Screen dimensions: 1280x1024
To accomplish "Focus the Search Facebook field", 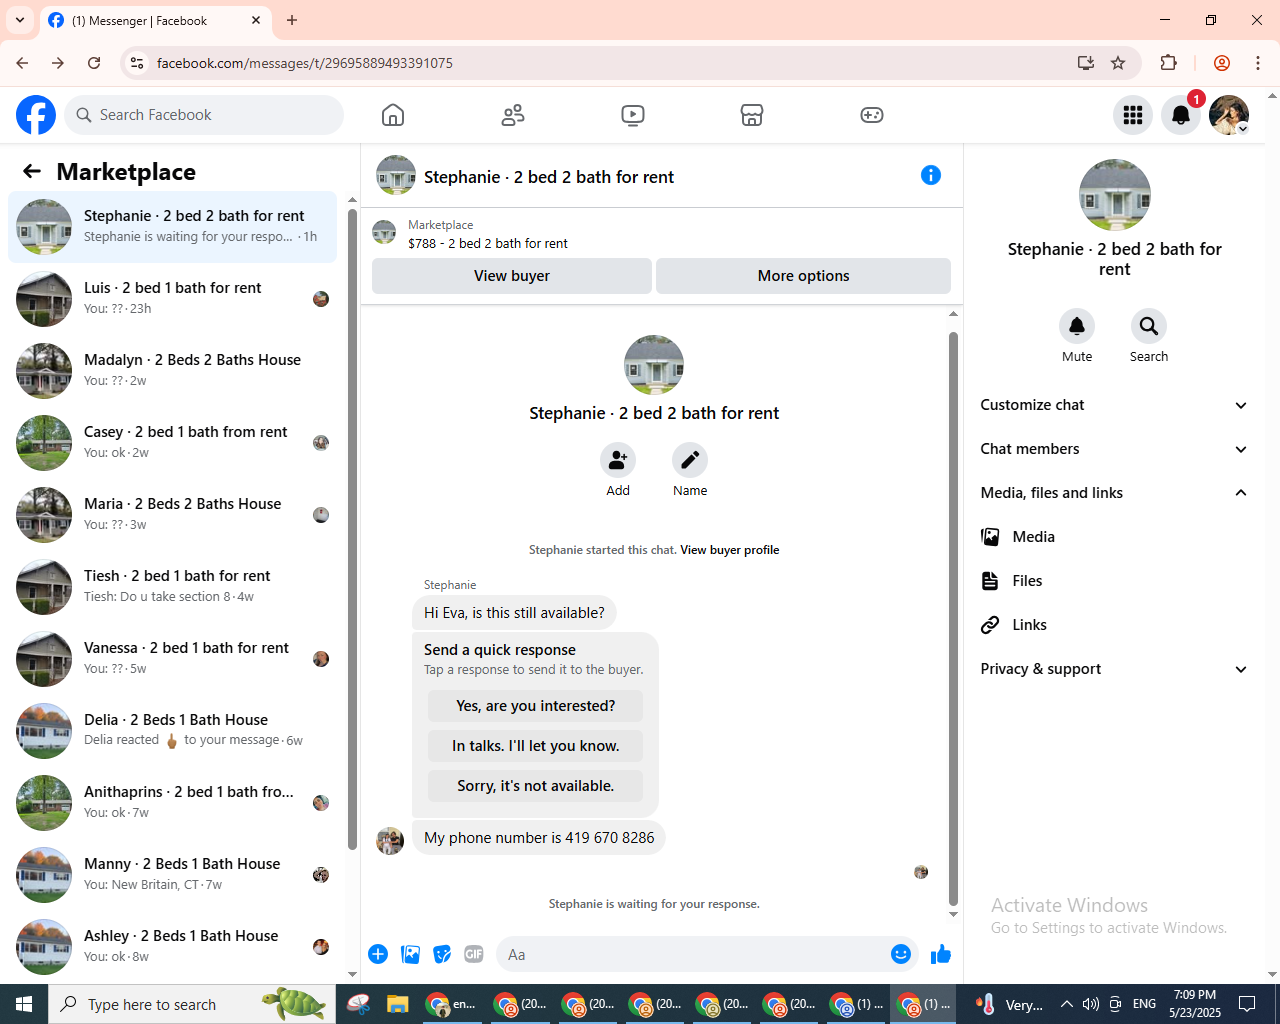I will (204, 115).
